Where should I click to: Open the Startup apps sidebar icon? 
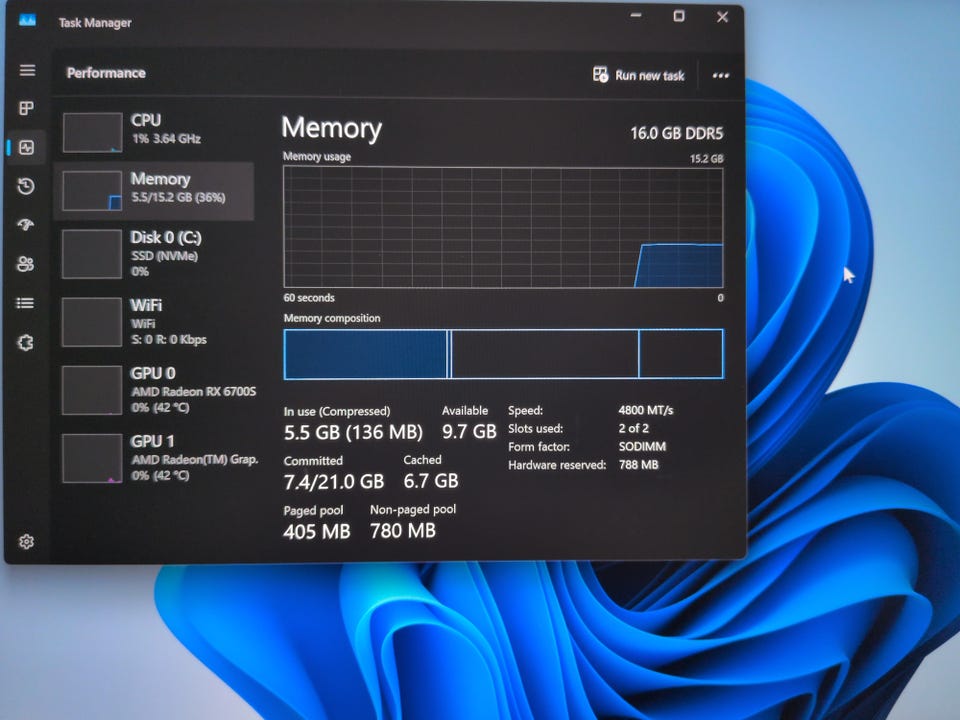click(26, 225)
